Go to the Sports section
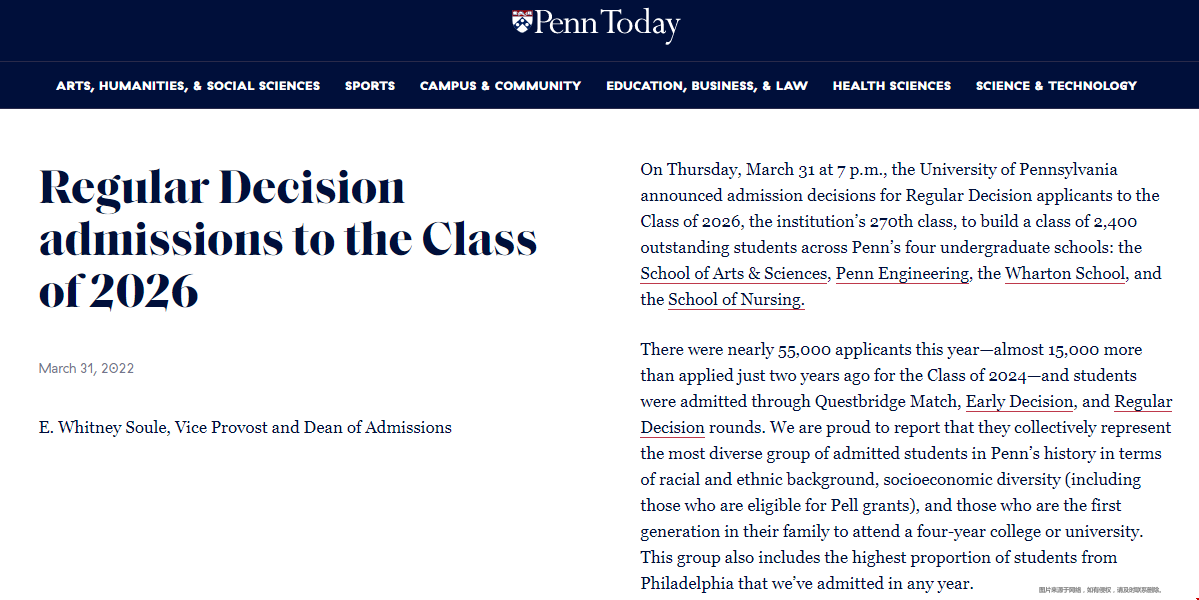Image resolution: width=1199 pixels, height=600 pixels. click(370, 86)
